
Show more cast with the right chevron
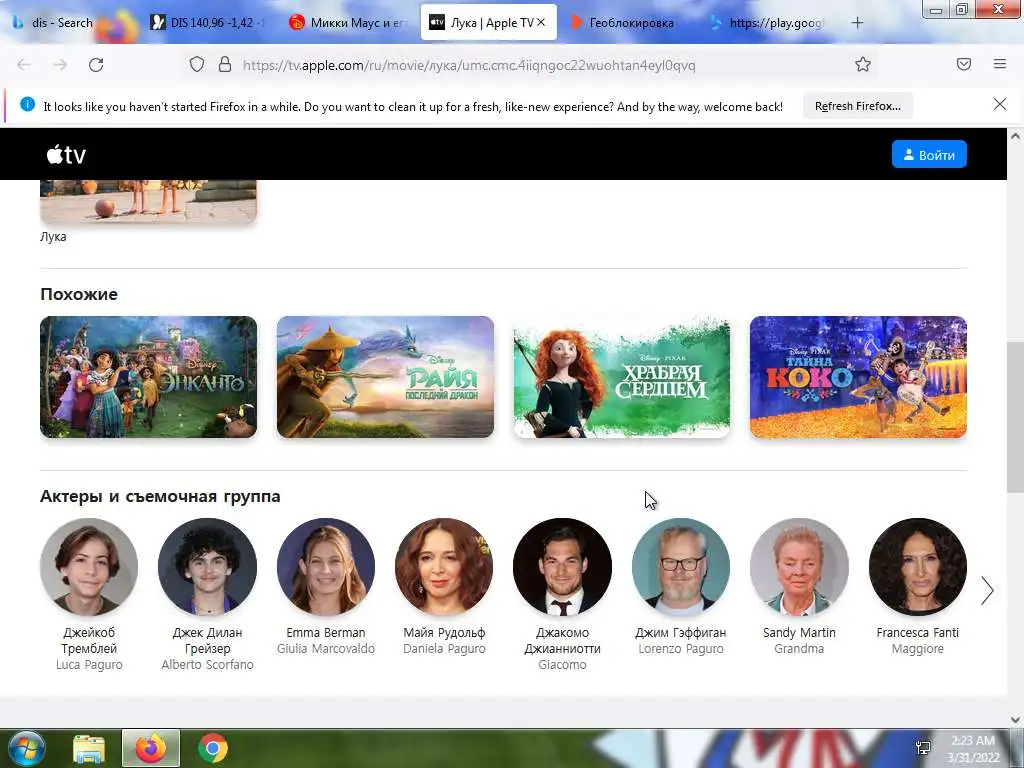[987, 590]
